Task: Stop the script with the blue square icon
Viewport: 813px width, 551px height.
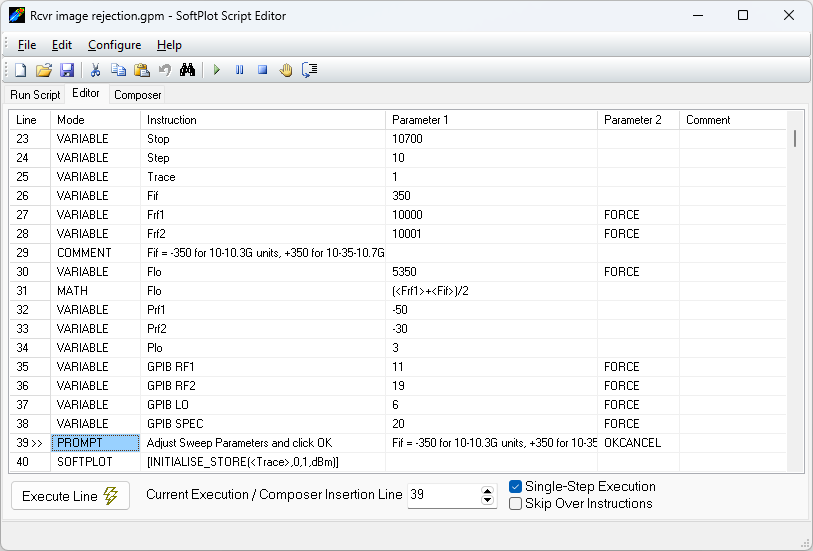Action: coord(262,70)
